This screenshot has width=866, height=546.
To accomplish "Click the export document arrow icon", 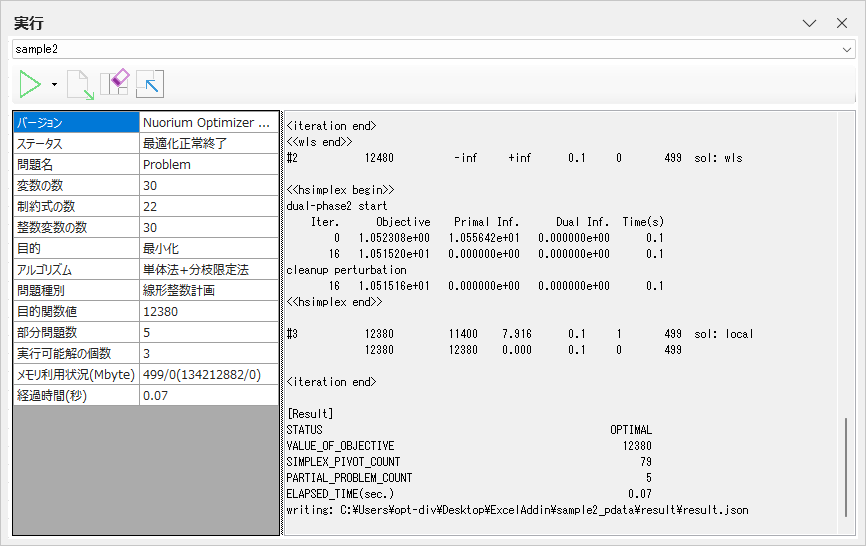I will coord(80,84).
